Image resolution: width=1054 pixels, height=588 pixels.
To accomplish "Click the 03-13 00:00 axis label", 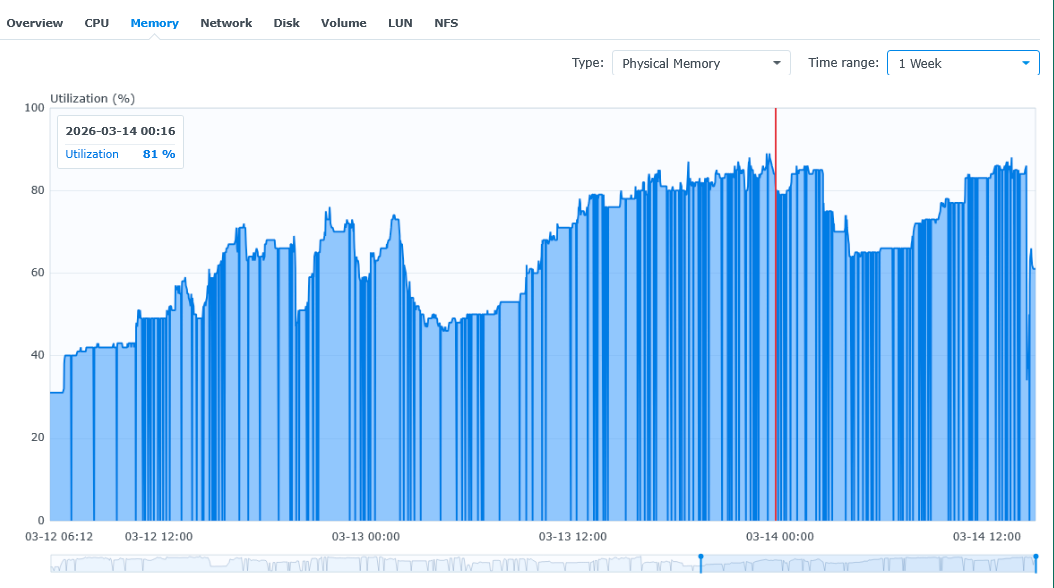I will click(x=366, y=536).
